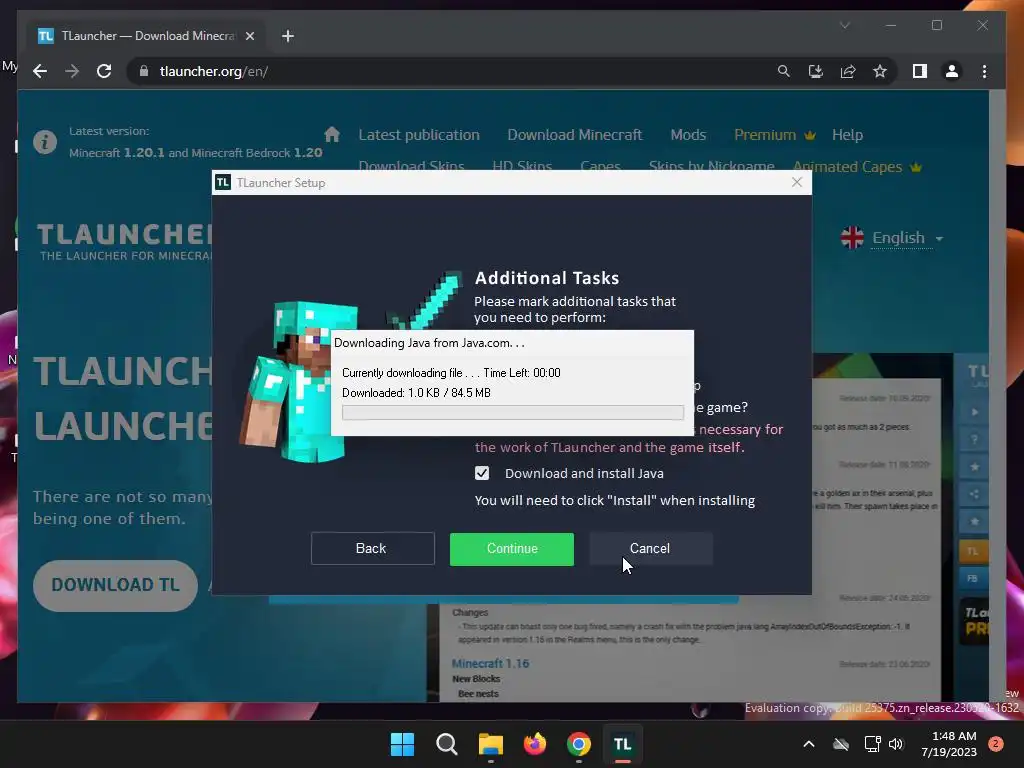1024x768 pixels.
Task: Cancel the TLauncher Setup installation
Action: (x=650, y=549)
